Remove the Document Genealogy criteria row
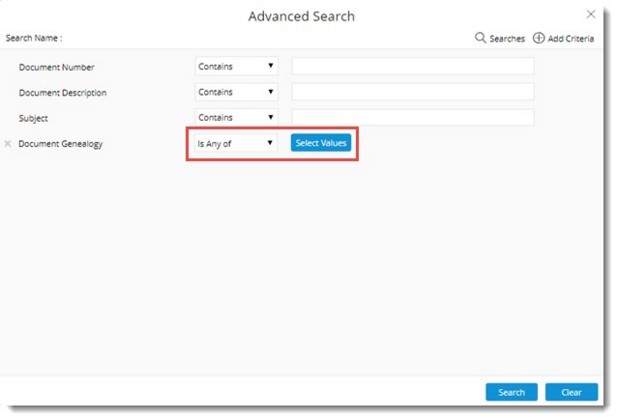This screenshot has height=420, width=618. 8,144
